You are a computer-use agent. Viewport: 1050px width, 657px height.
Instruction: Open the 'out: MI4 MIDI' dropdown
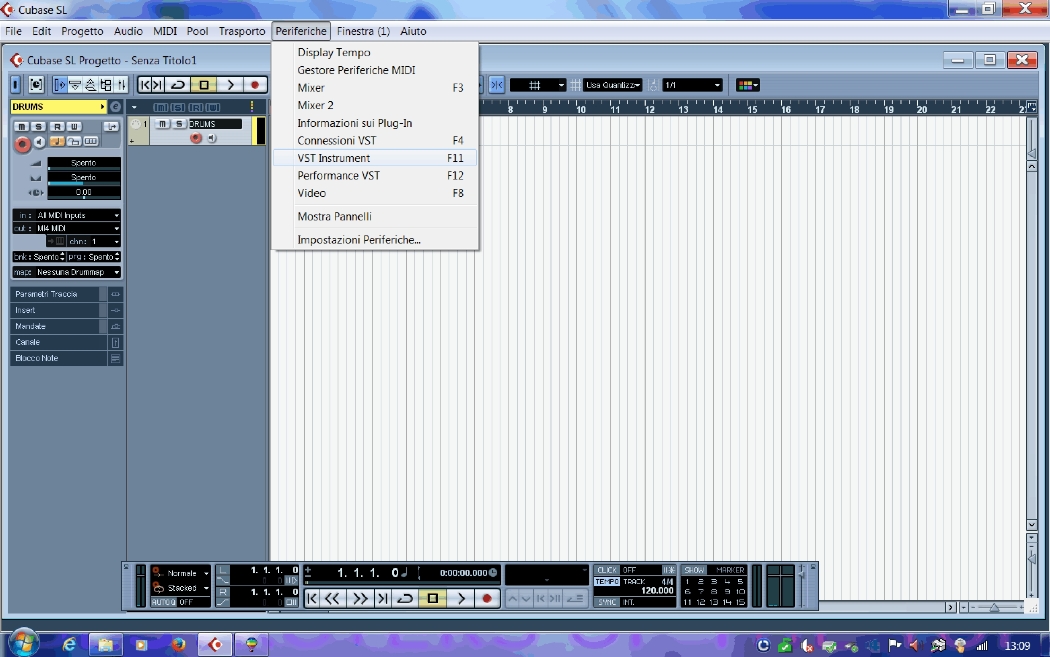click(67, 228)
